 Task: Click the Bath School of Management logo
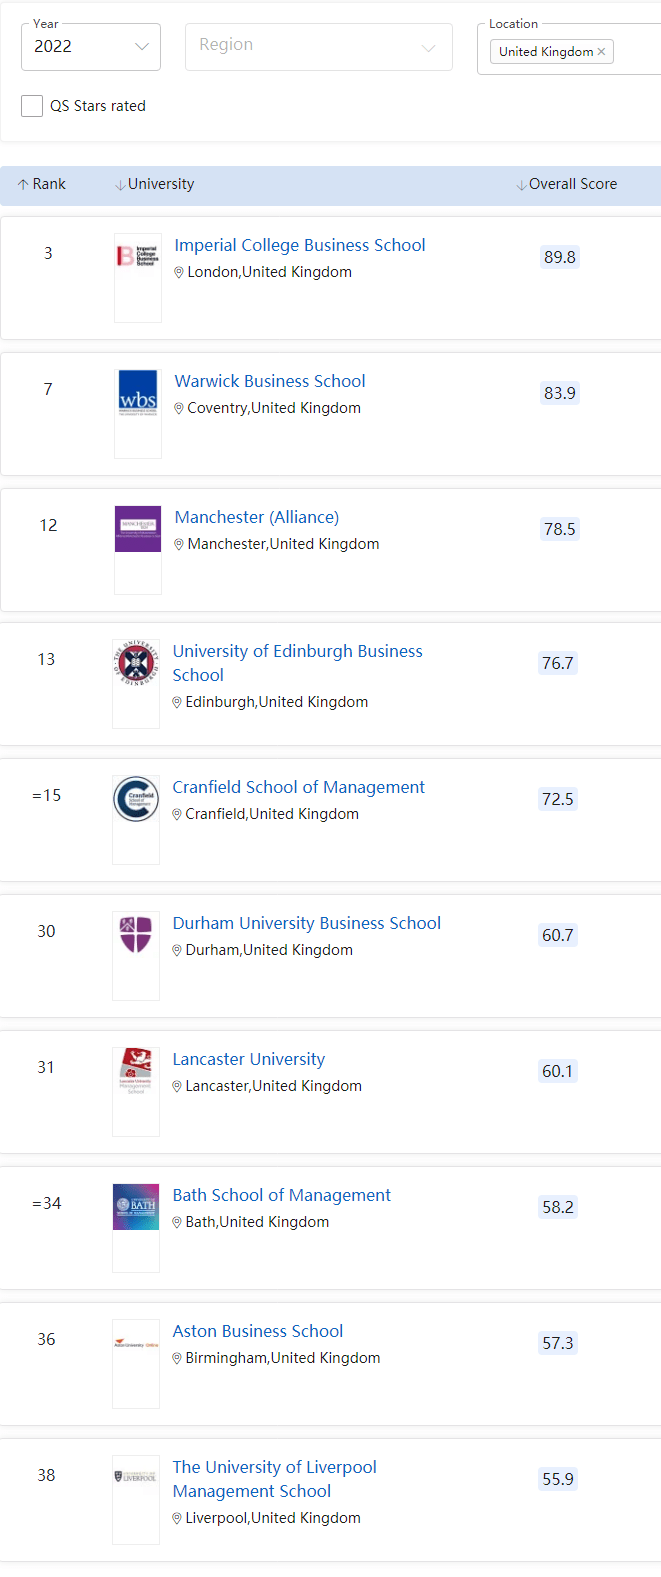(136, 1206)
